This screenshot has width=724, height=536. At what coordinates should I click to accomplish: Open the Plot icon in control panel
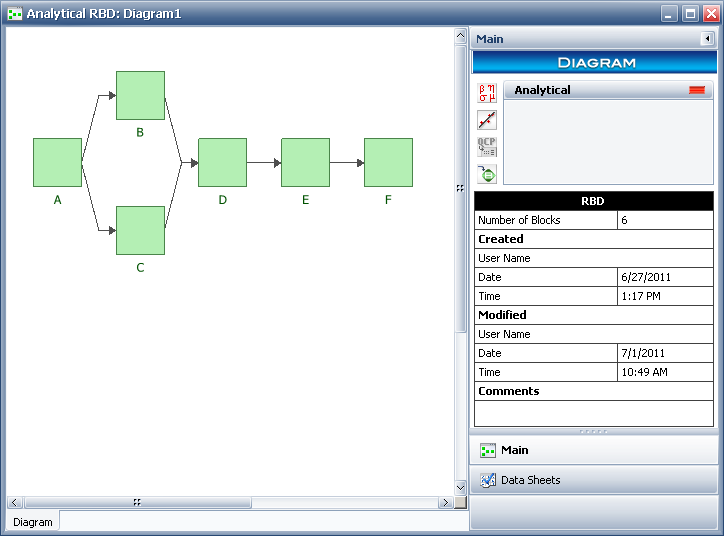(487, 120)
